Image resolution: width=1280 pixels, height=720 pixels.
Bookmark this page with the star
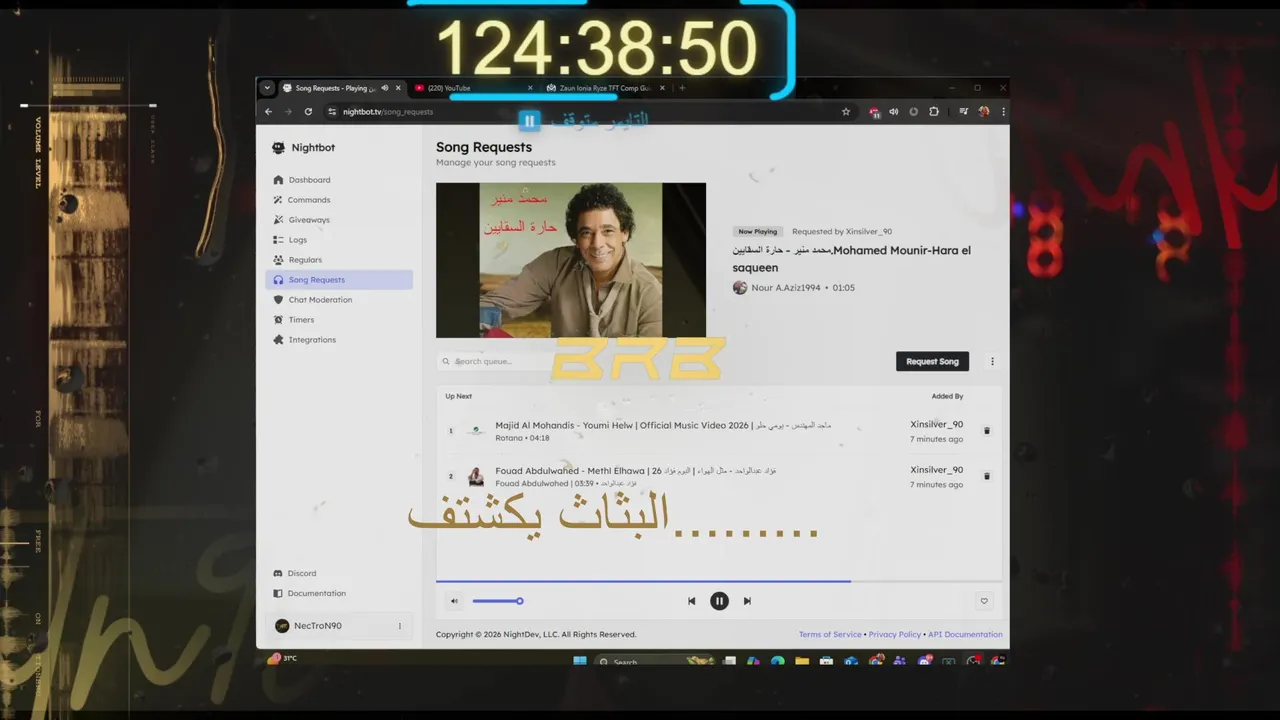(x=846, y=112)
